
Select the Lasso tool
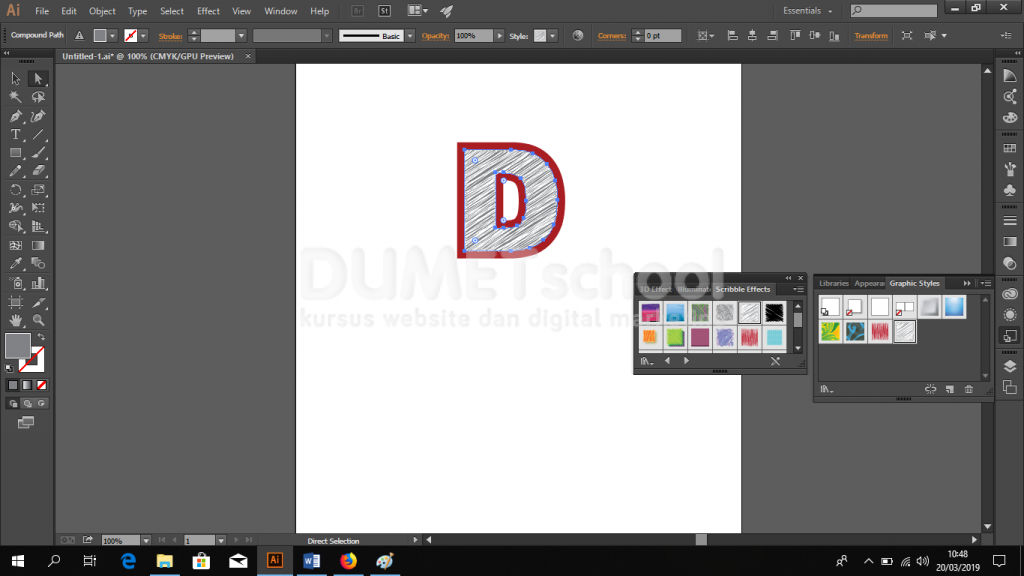[38, 97]
